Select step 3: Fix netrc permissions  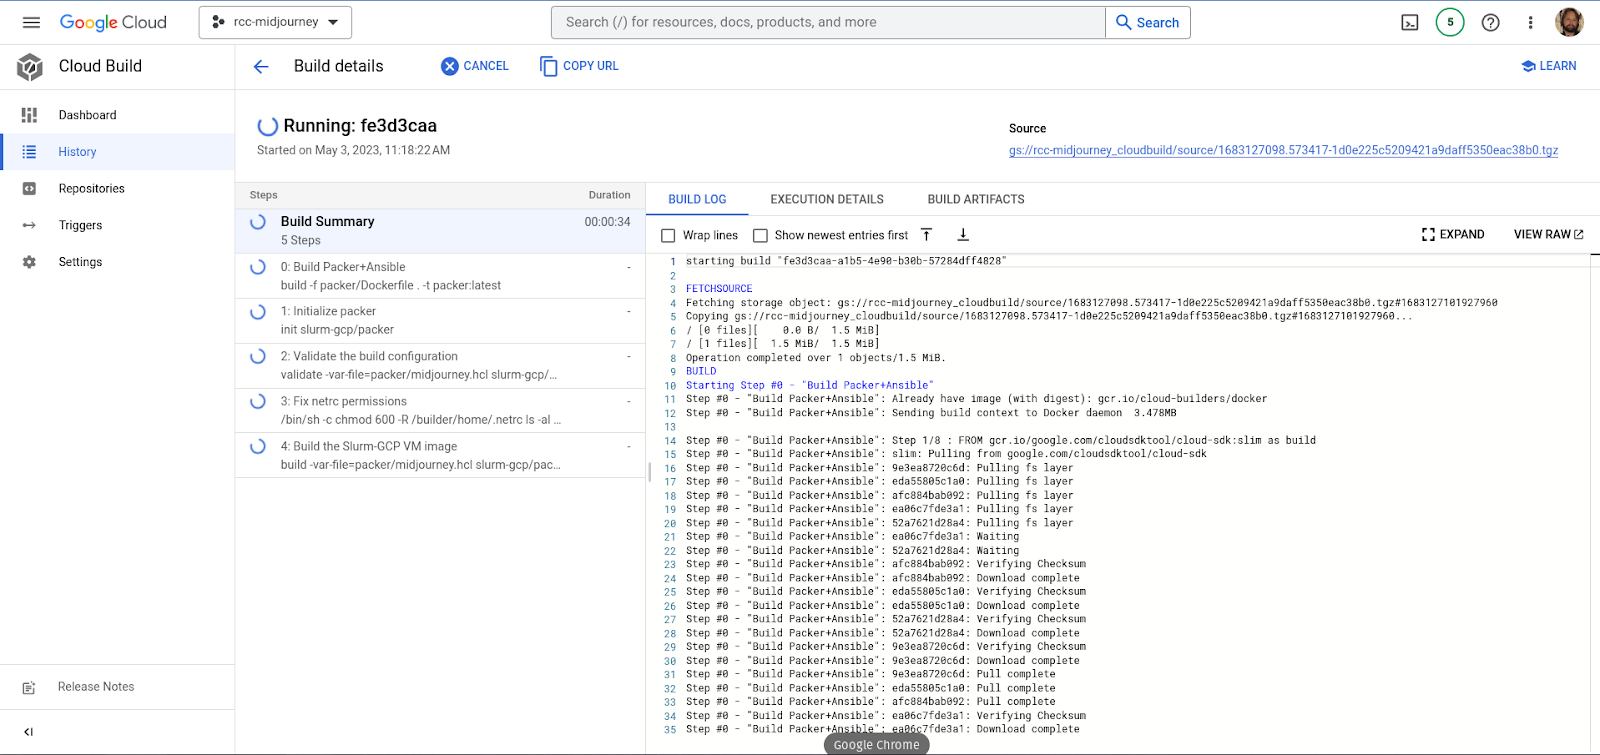(440, 411)
